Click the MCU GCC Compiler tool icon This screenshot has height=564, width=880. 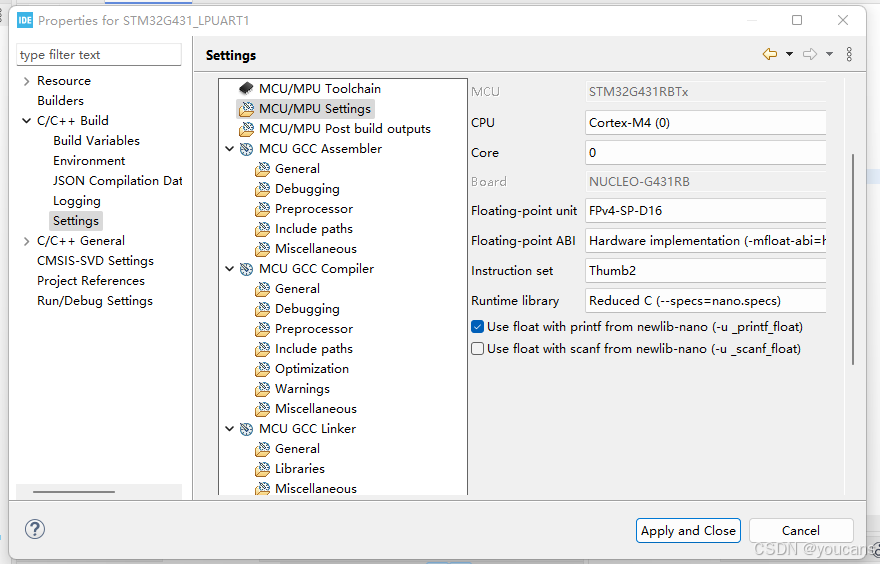246,269
